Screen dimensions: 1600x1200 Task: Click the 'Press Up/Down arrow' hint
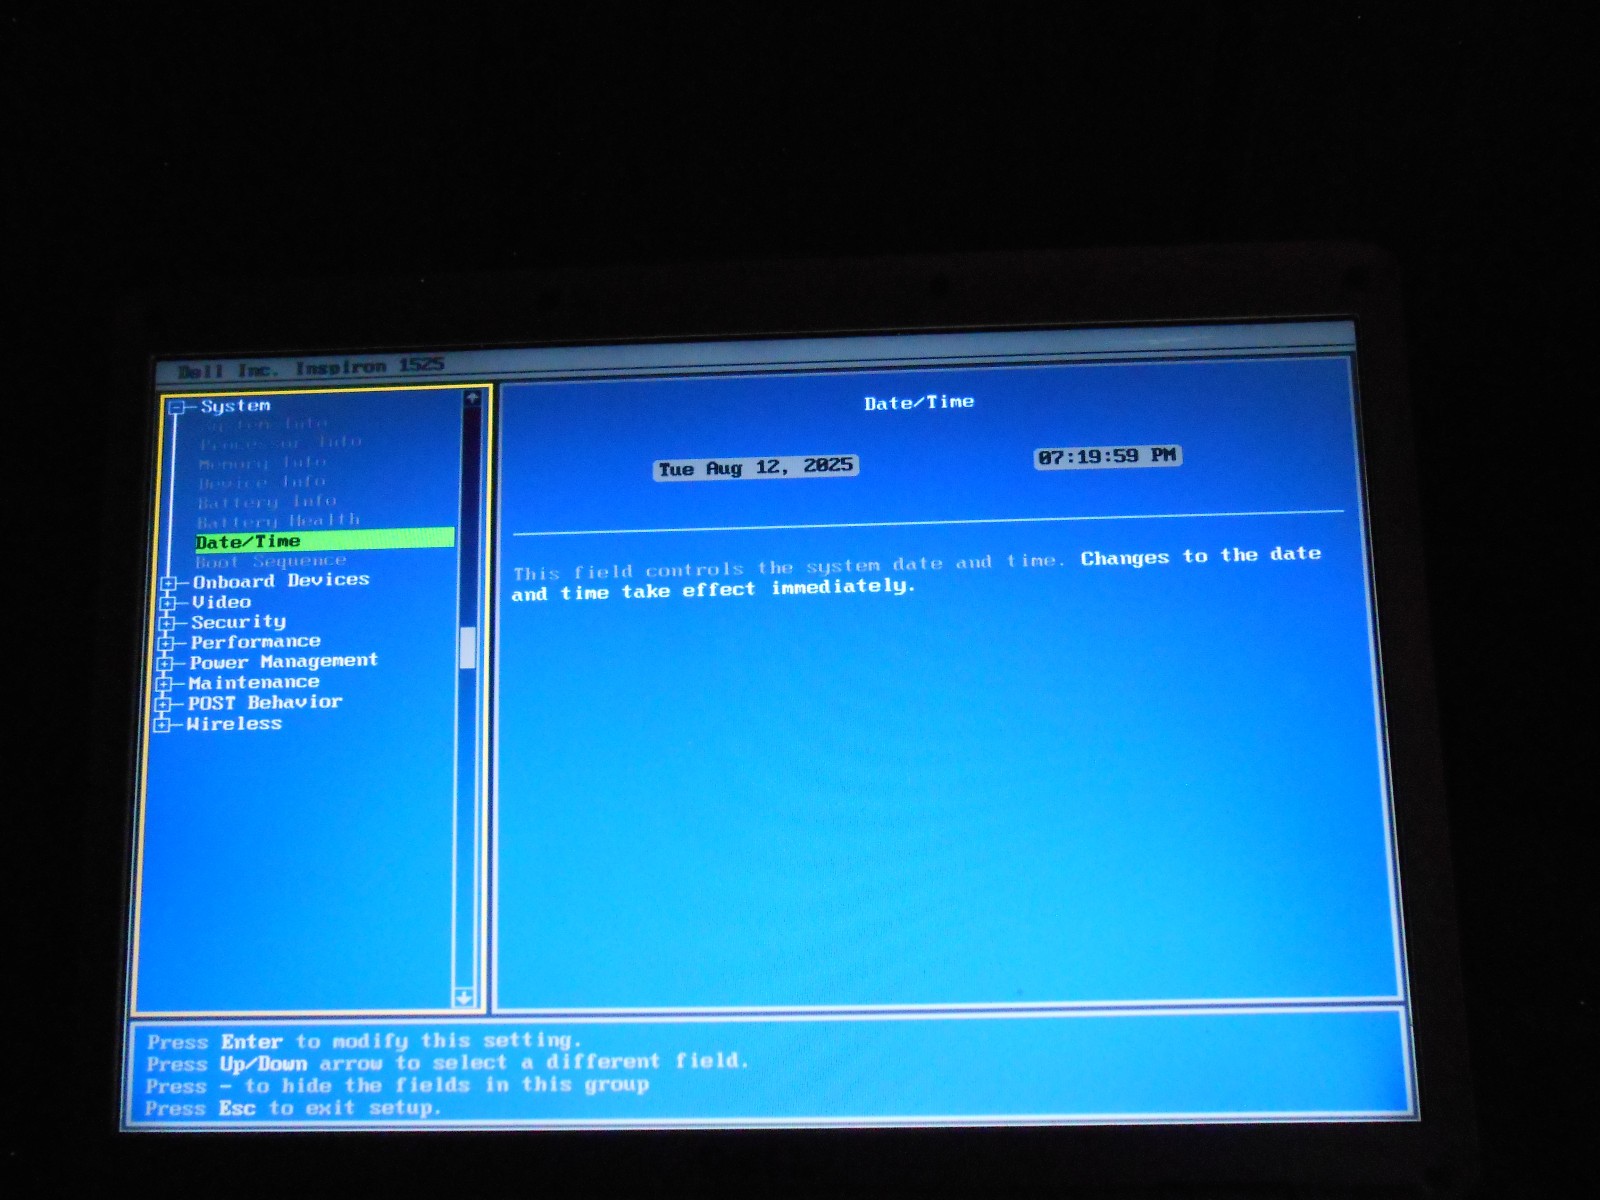pyautogui.click(x=447, y=1062)
